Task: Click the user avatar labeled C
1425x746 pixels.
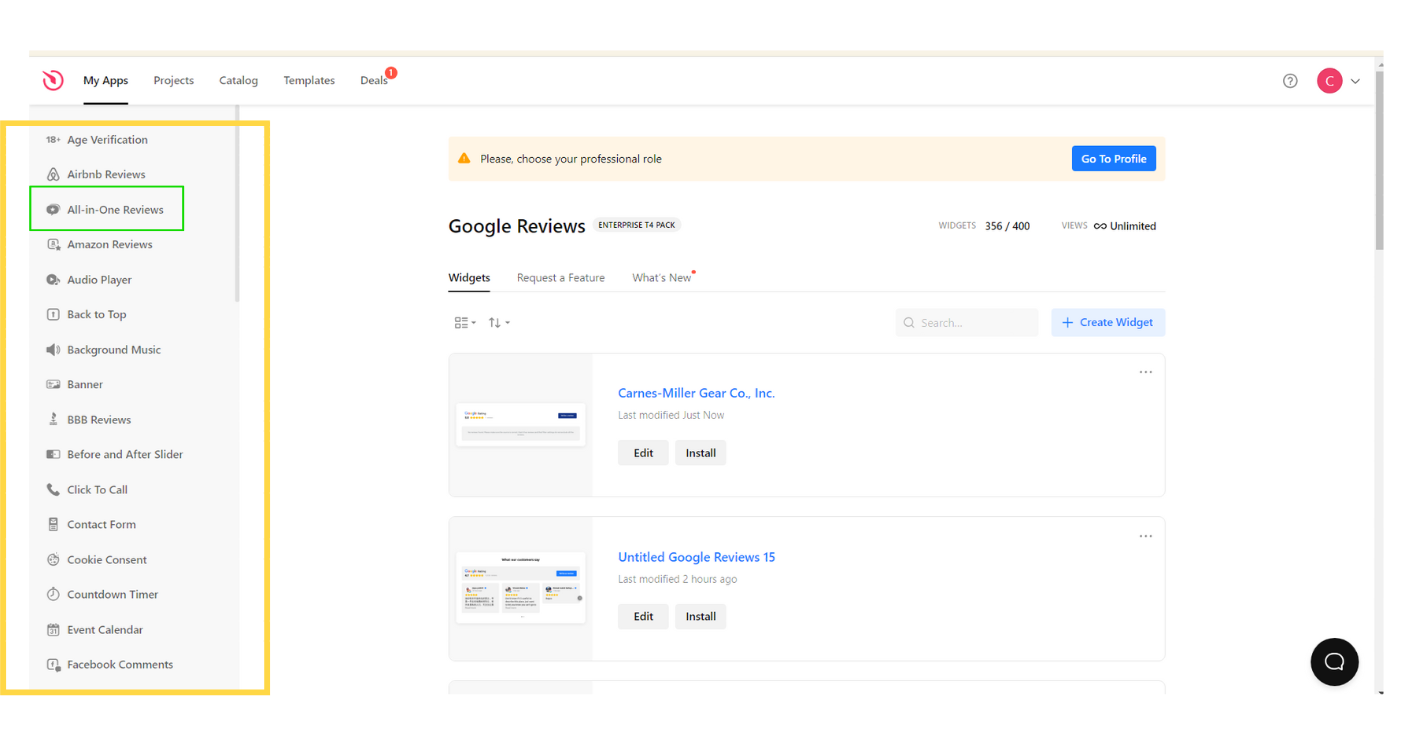Action: point(1329,81)
